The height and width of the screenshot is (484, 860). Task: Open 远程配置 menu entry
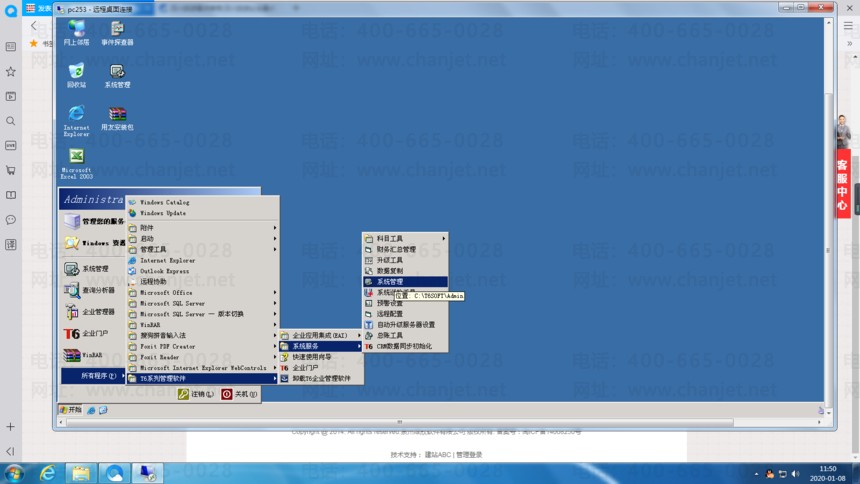click(405, 314)
